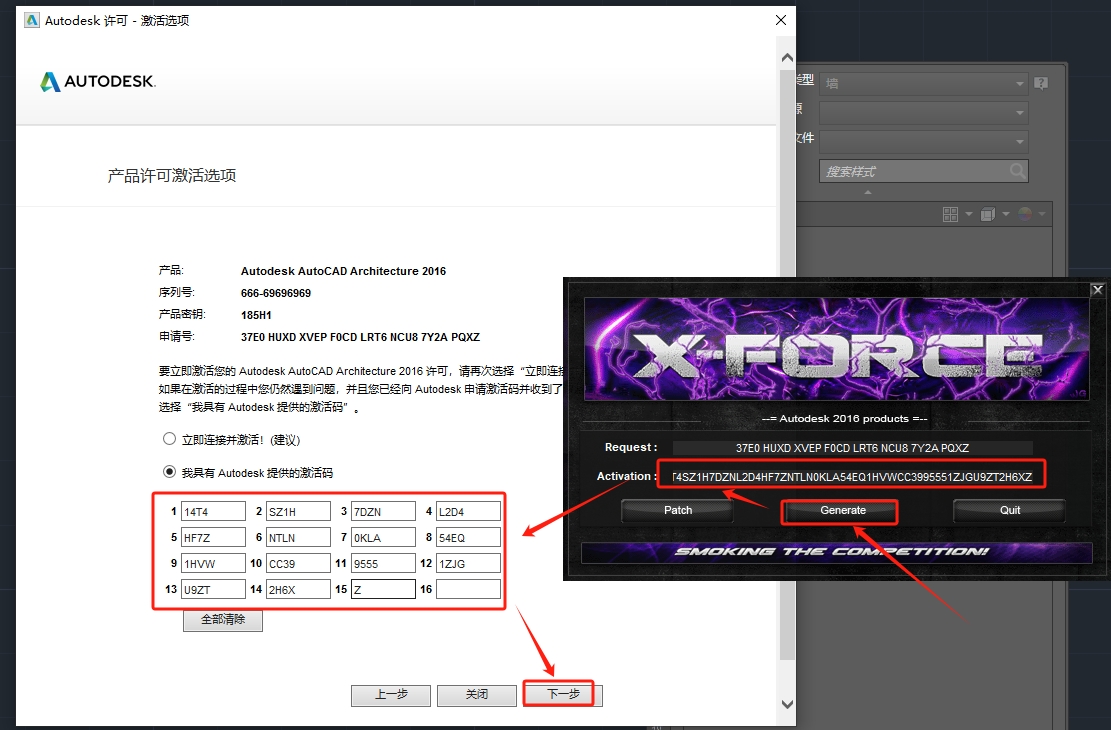The width and height of the screenshot is (1111, 730).
Task: Click the Activation field in X-Force
Action: coord(852,476)
